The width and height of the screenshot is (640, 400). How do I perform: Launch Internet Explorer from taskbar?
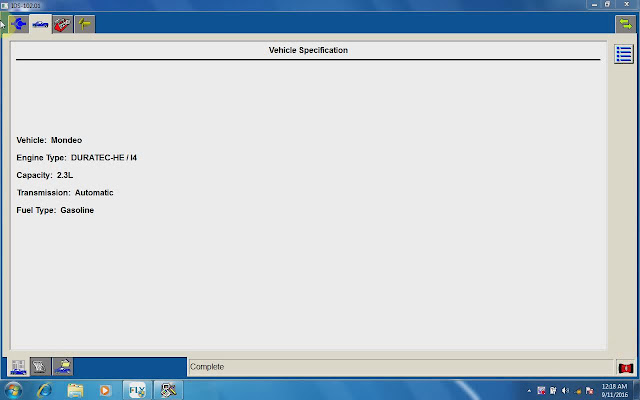click(x=44, y=390)
